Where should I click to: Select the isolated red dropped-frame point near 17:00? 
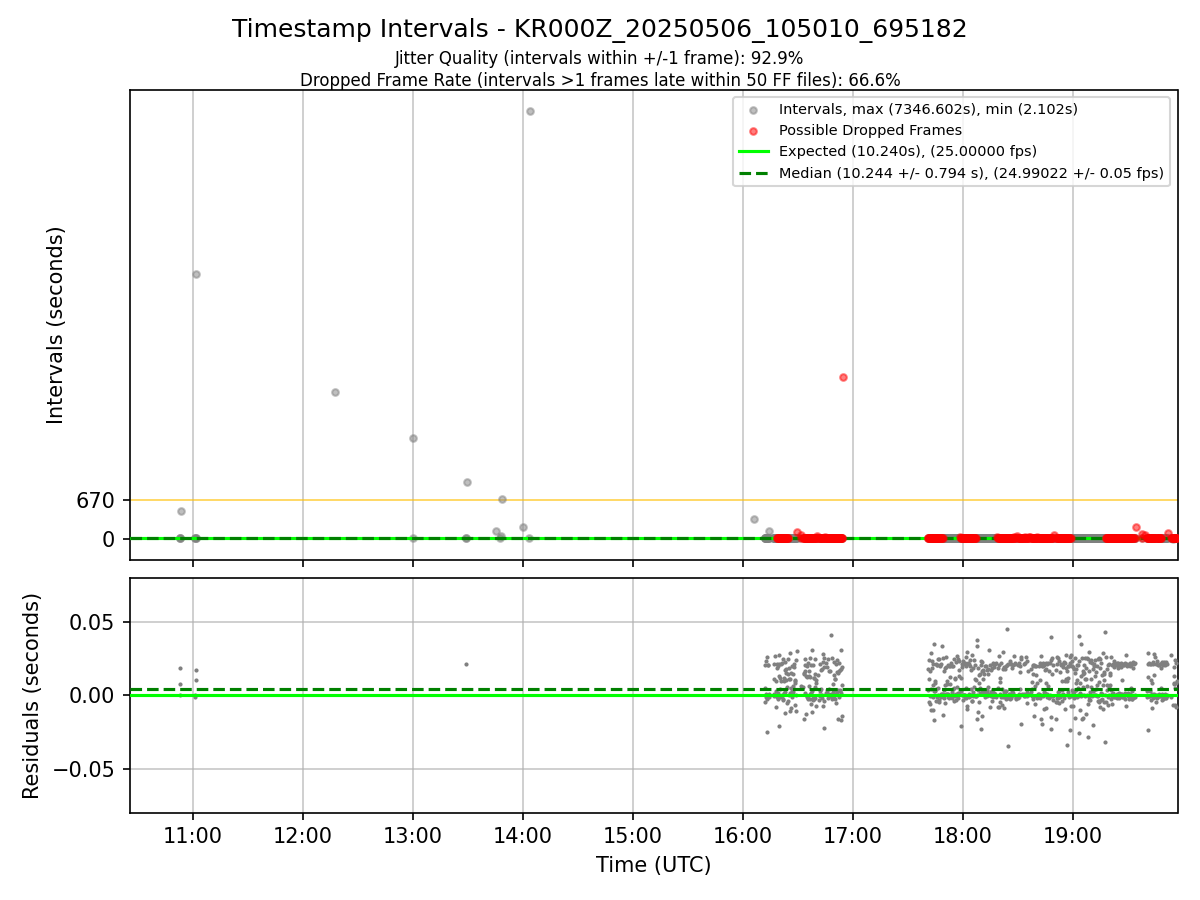(843, 377)
